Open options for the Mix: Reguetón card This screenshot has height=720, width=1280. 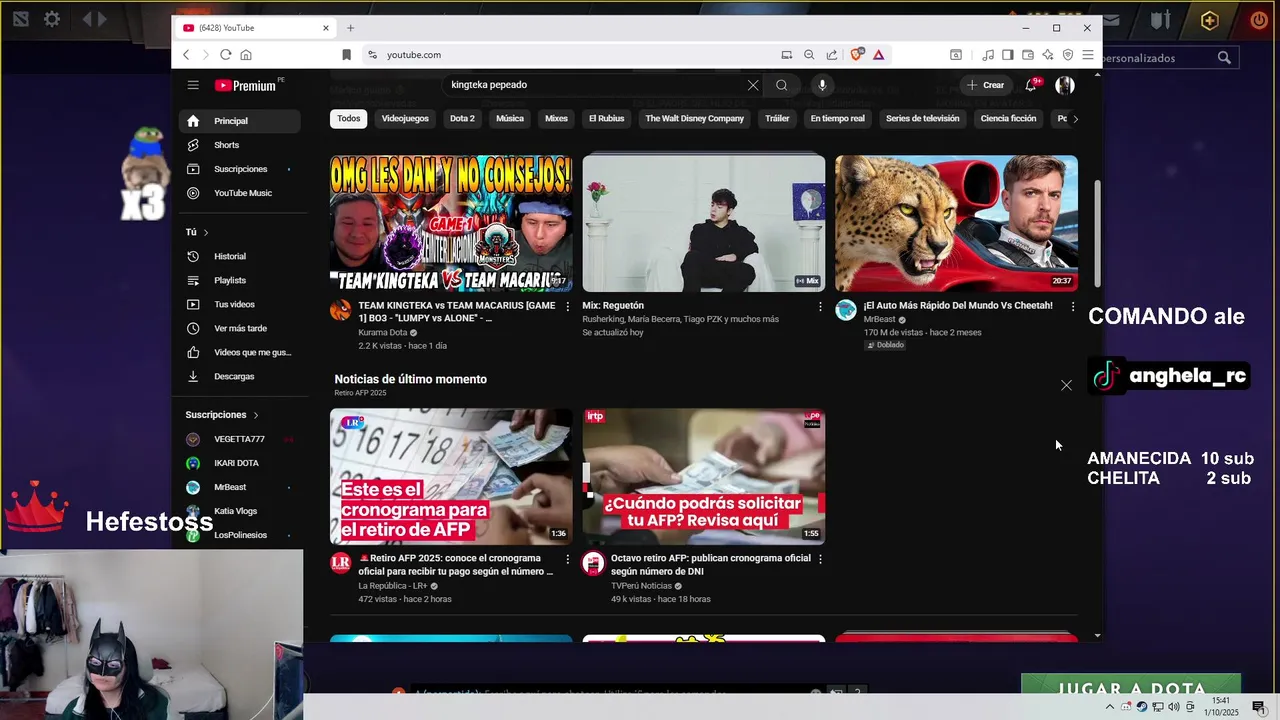point(820,306)
